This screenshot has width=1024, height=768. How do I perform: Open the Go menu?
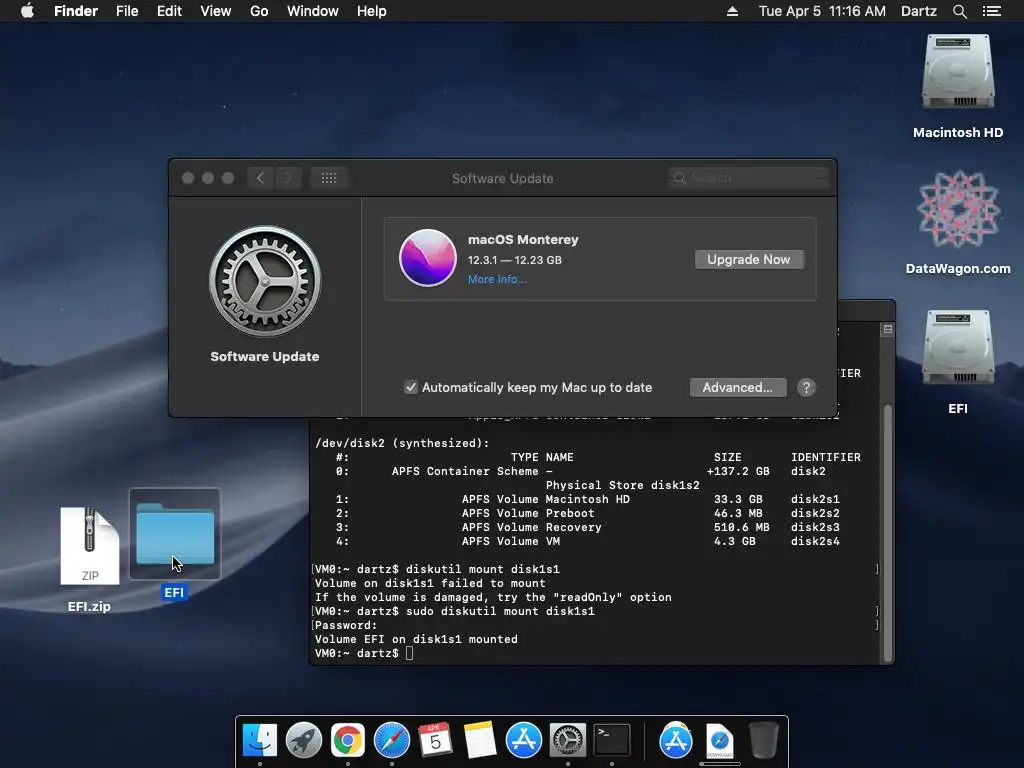click(259, 11)
